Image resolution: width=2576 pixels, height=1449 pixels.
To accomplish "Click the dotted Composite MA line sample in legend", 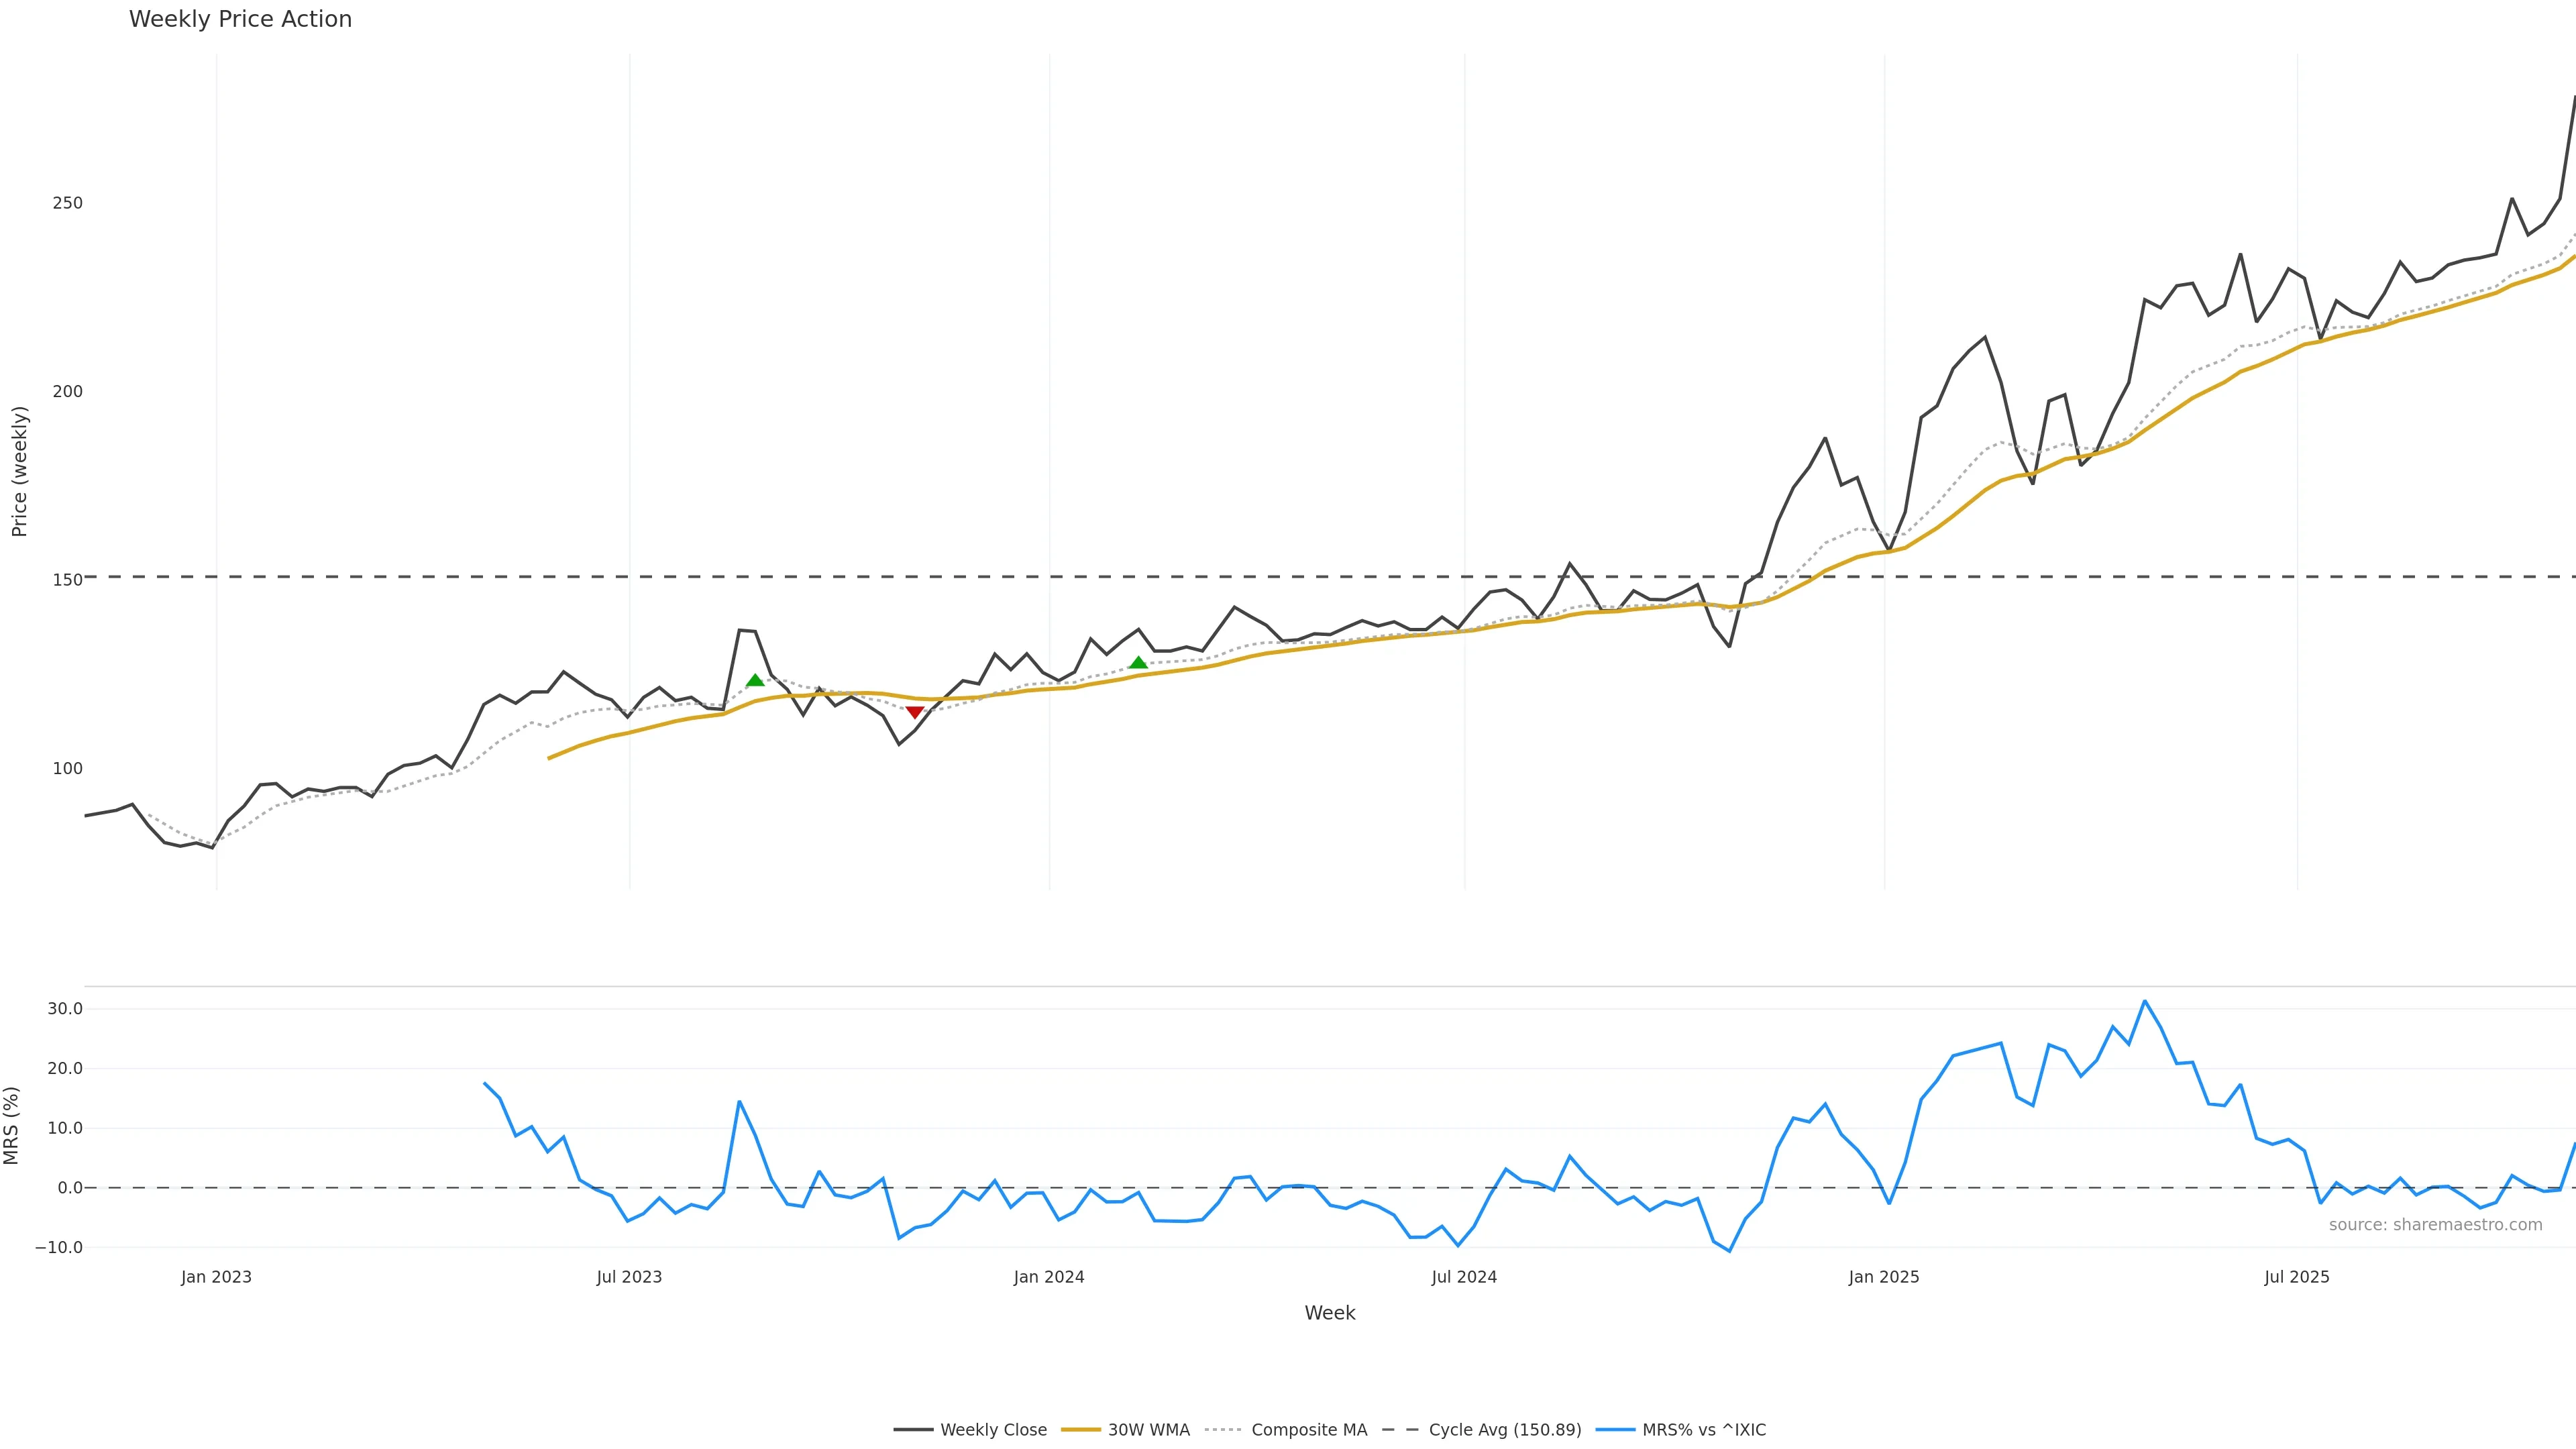I will (x=1223, y=1430).
